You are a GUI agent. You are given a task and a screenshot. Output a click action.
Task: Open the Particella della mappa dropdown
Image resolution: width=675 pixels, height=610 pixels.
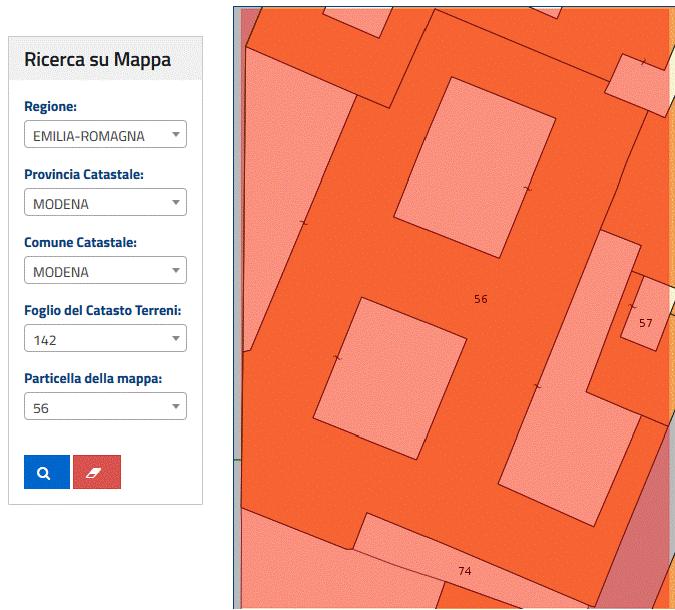(x=105, y=406)
